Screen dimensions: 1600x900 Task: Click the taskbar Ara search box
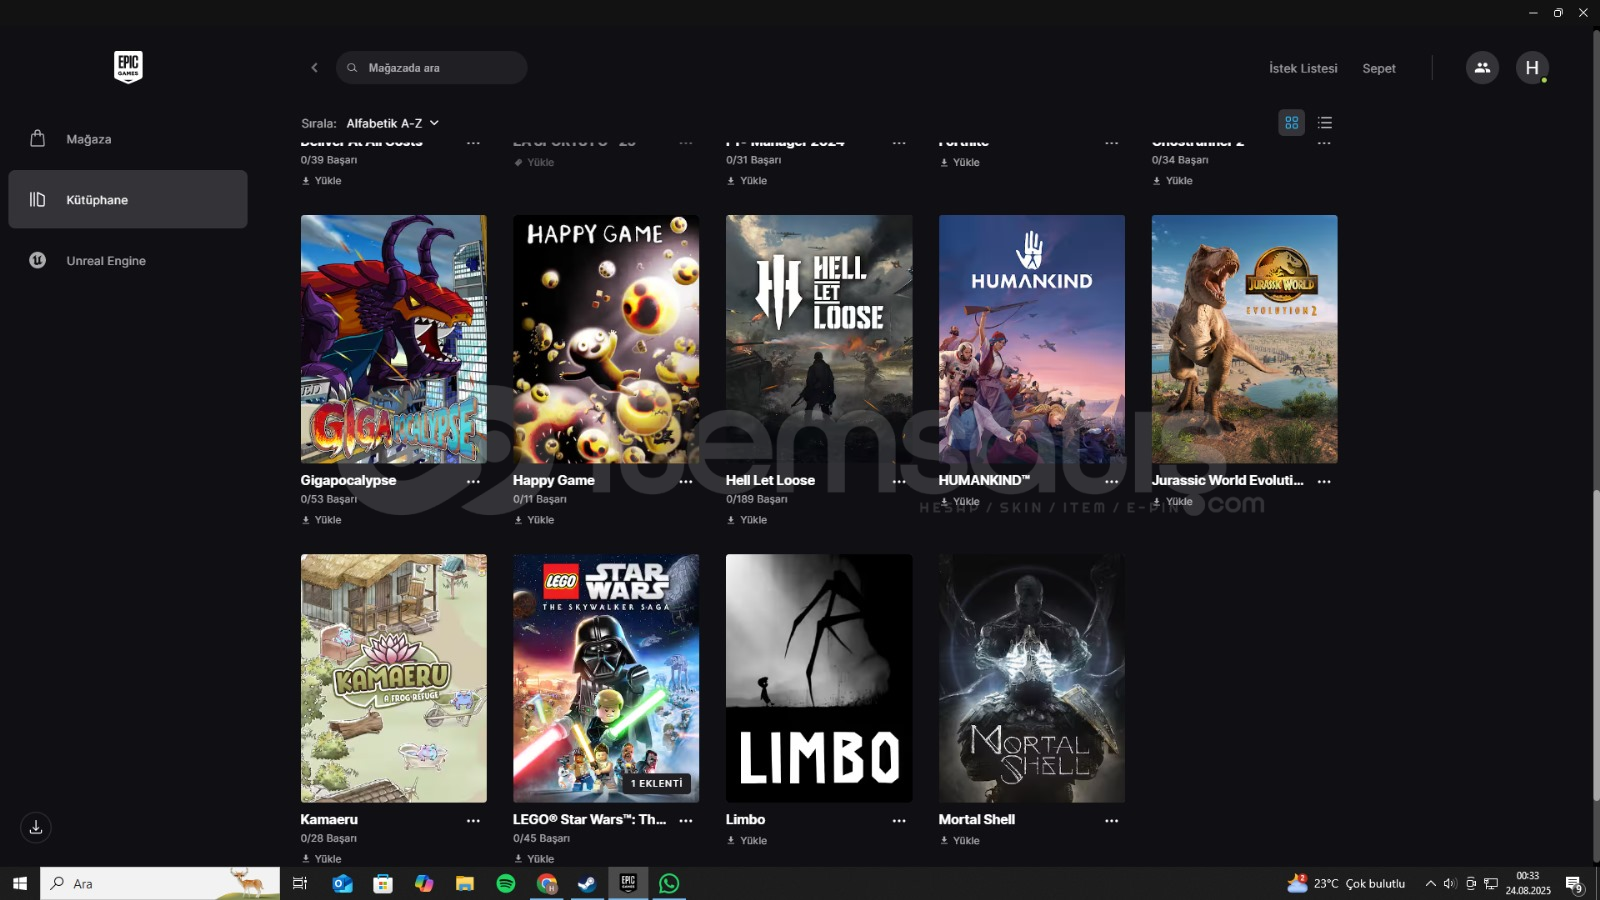[160, 883]
